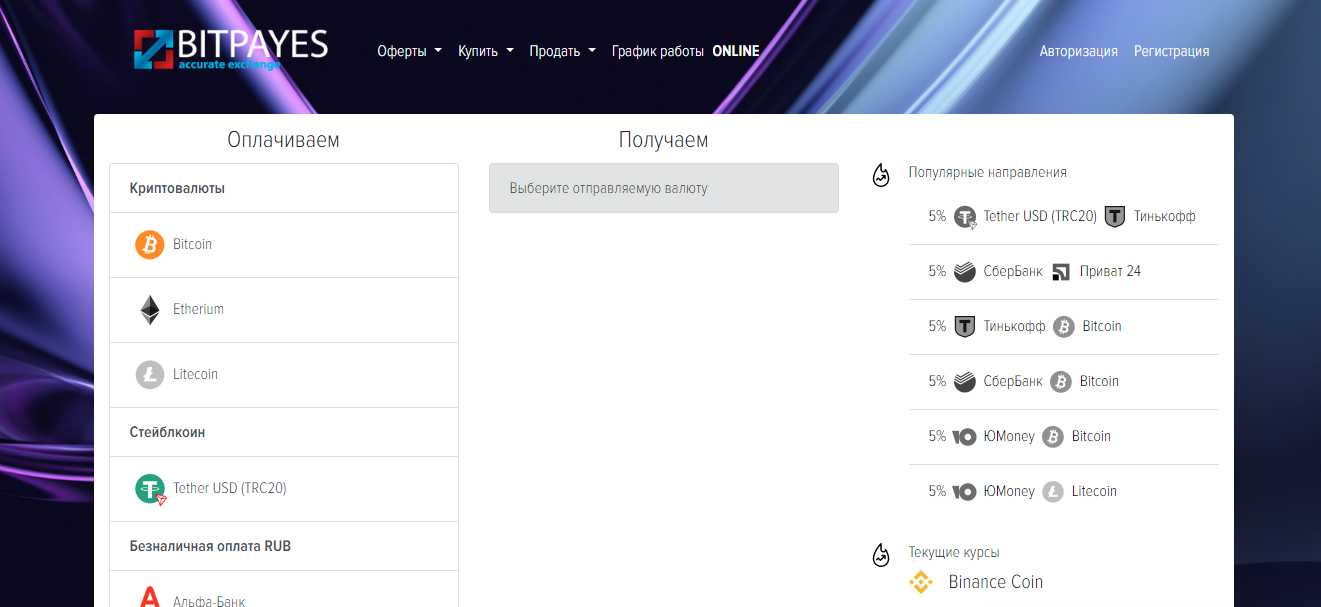This screenshot has width=1321, height=607.
Task: Click the Etherium diamond icon
Action: coord(150,310)
